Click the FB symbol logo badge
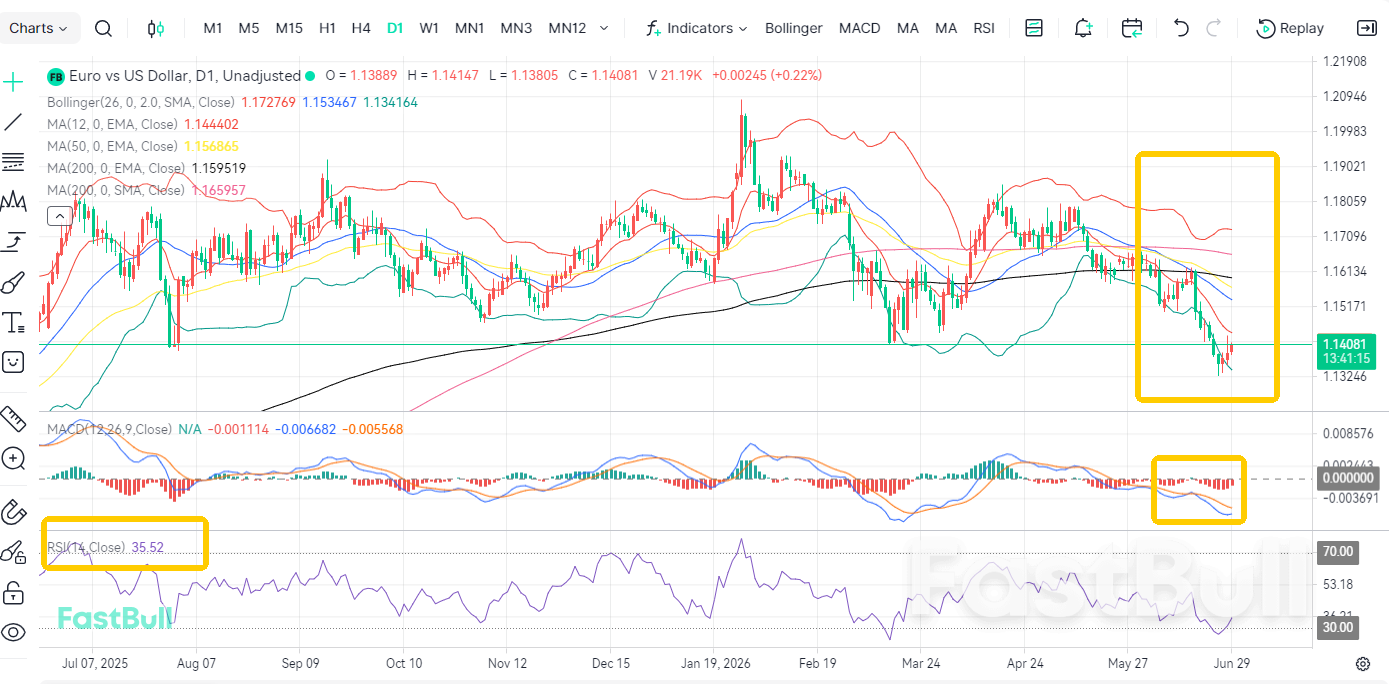Screen dimensions: 1389x684 pos(56,76)
